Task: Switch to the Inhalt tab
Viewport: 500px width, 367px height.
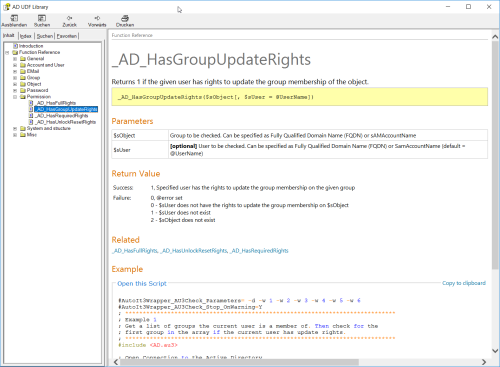Action: [9, 35]
